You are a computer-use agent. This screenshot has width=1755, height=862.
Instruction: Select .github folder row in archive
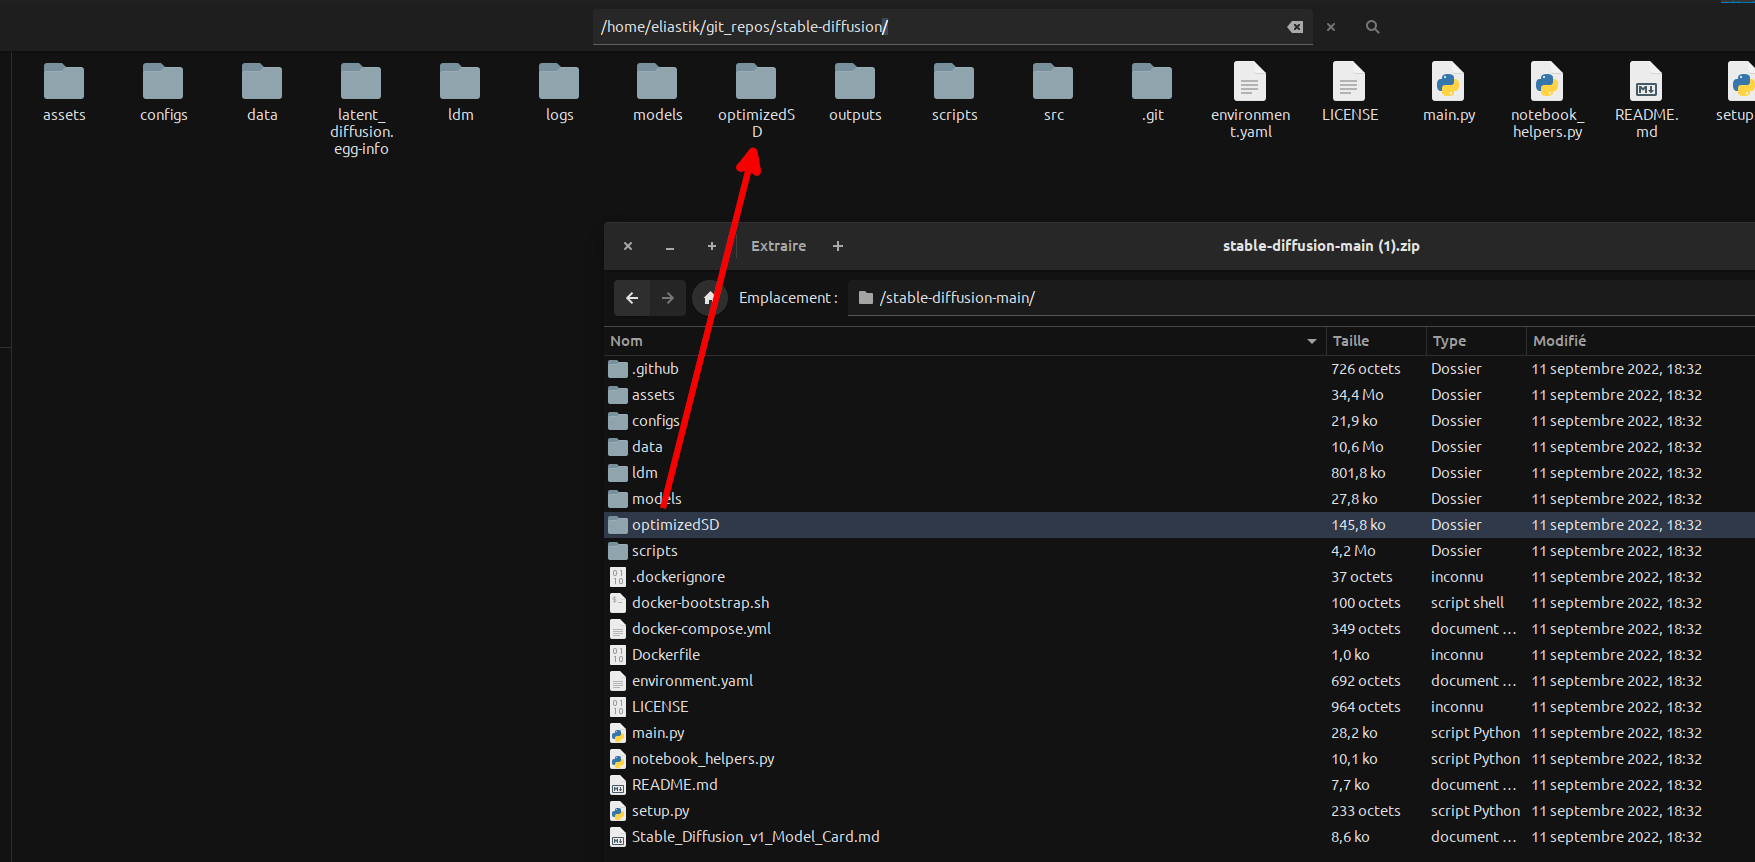point(1179,369)
